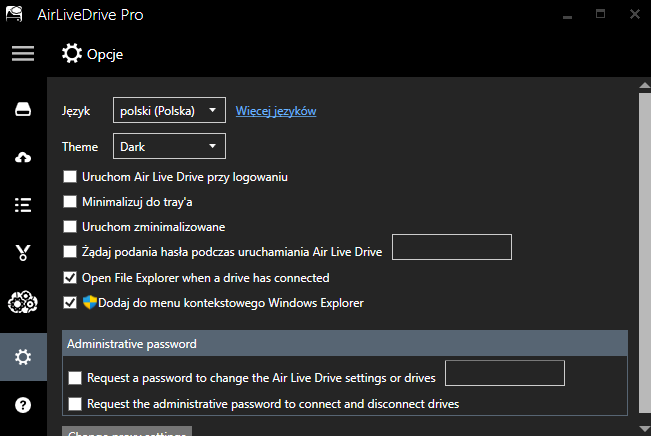Maximize the AirLiveDrive Pro window
Viewport: 651px width, 436px height.
tap(600, 14)
